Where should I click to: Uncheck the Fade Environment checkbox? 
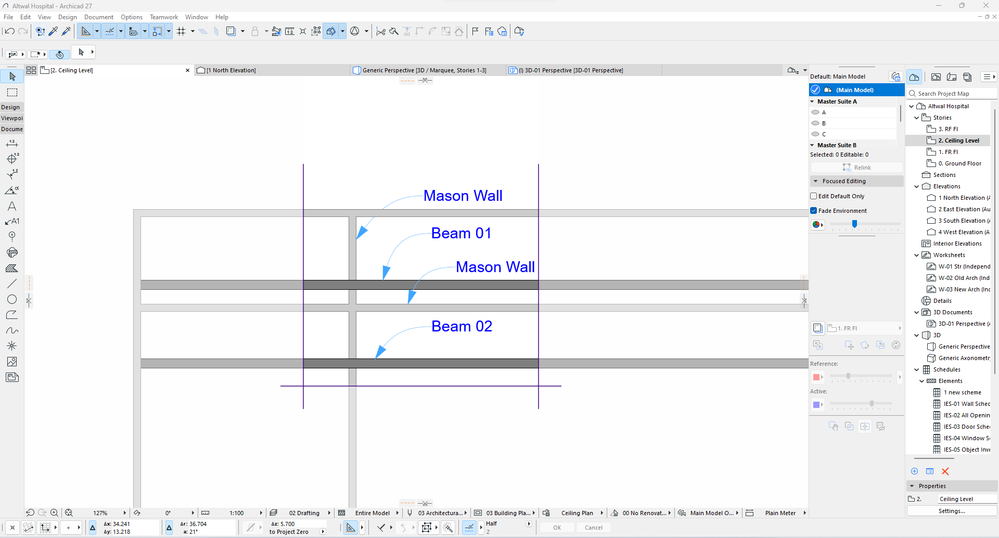point(814,210)
